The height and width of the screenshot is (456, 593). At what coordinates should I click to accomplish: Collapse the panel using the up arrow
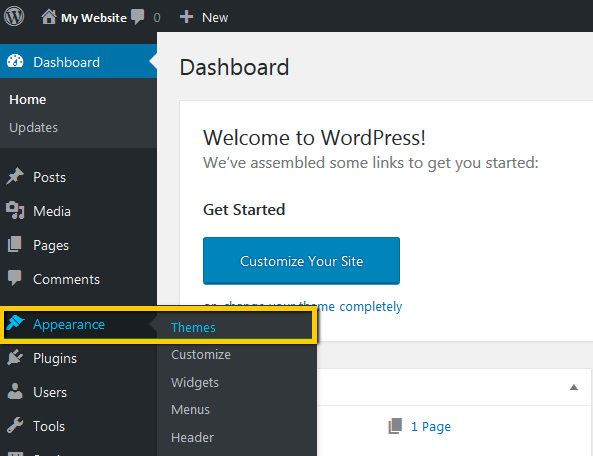[x=574, y=387]
